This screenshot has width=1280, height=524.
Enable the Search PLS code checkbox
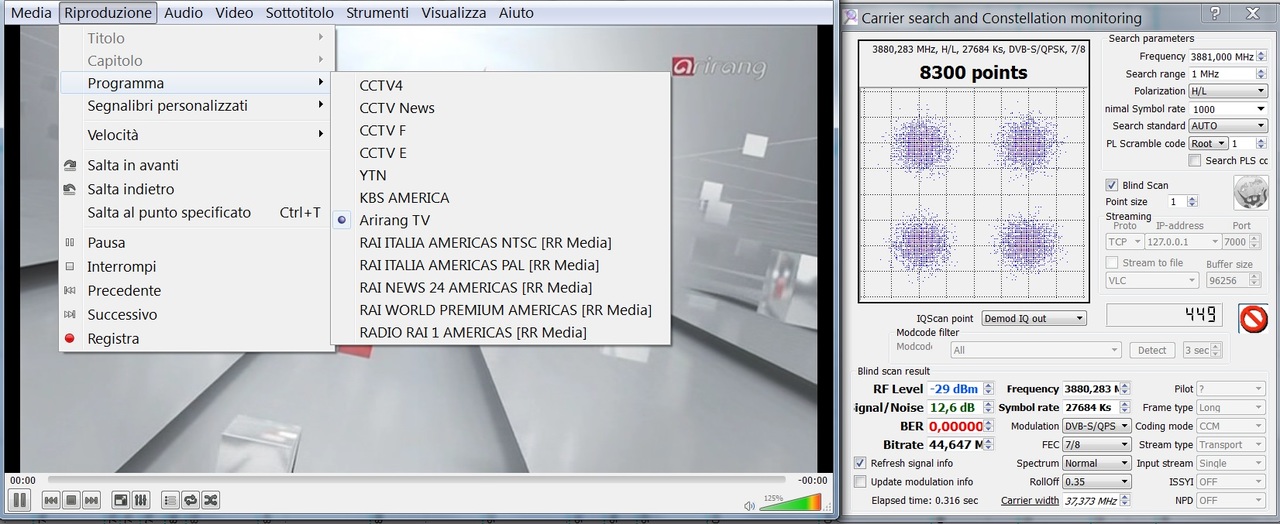[1195, 160]
